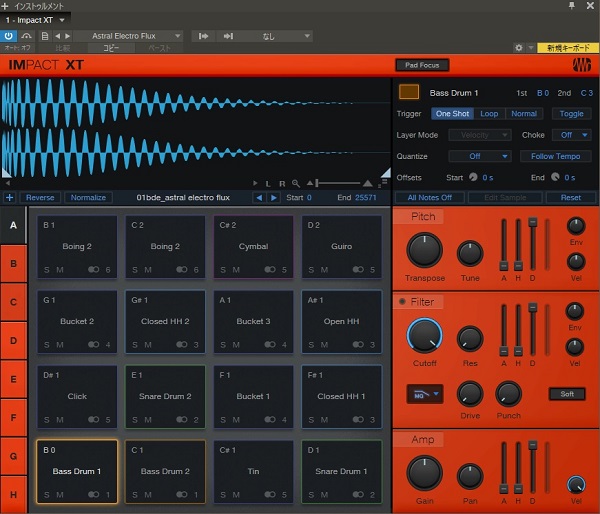
Task: Load next sample with right arrow
Action: click(274, 197)
